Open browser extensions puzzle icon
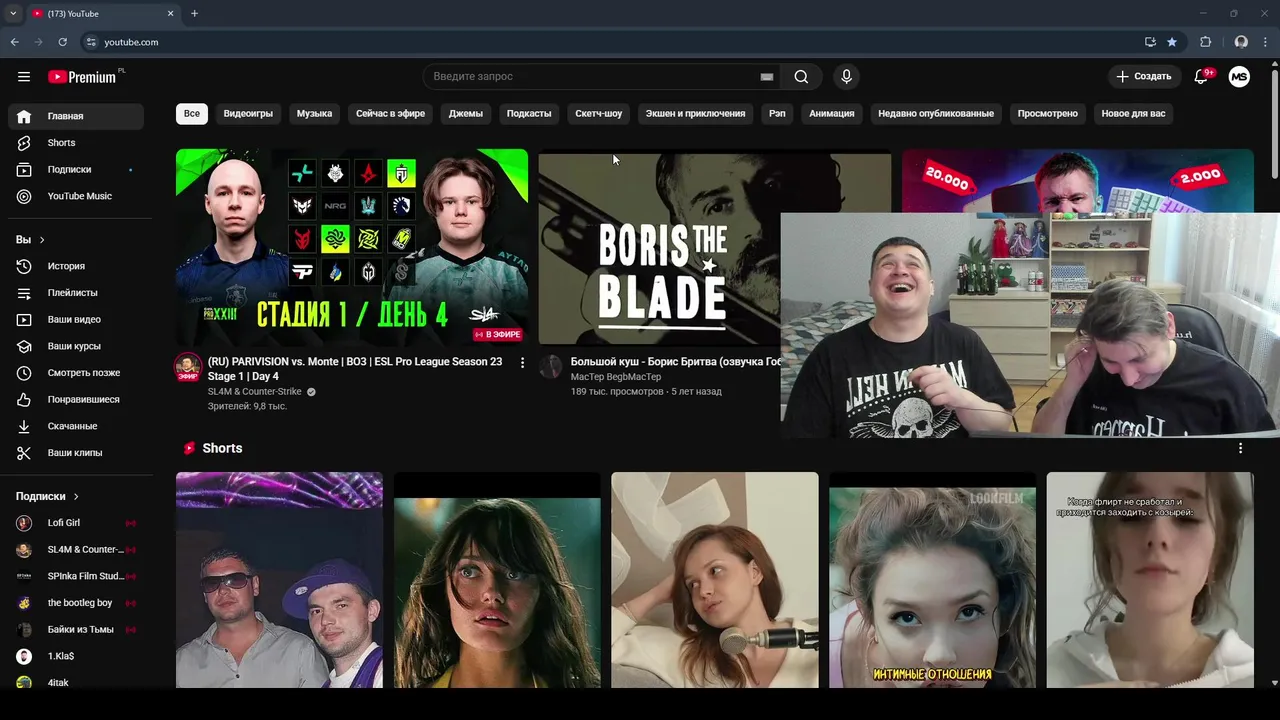1280x720 pixels. pyautogui.click(x=1205, y=42)
